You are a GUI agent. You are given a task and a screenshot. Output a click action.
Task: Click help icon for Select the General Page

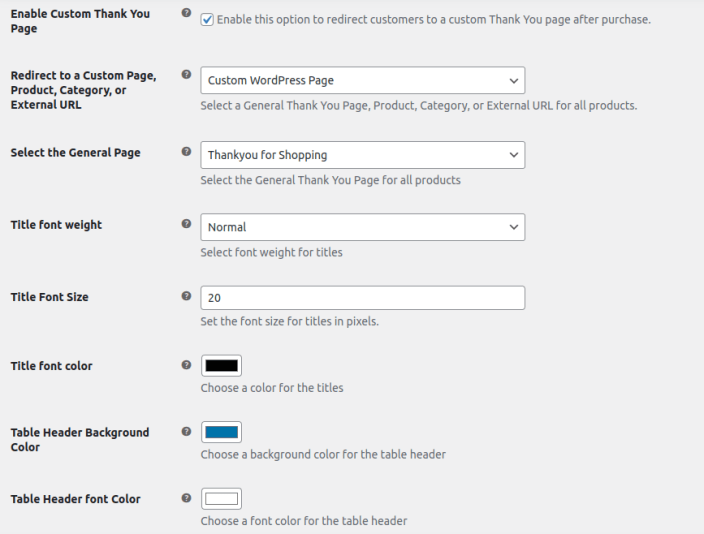coord(187,152)
